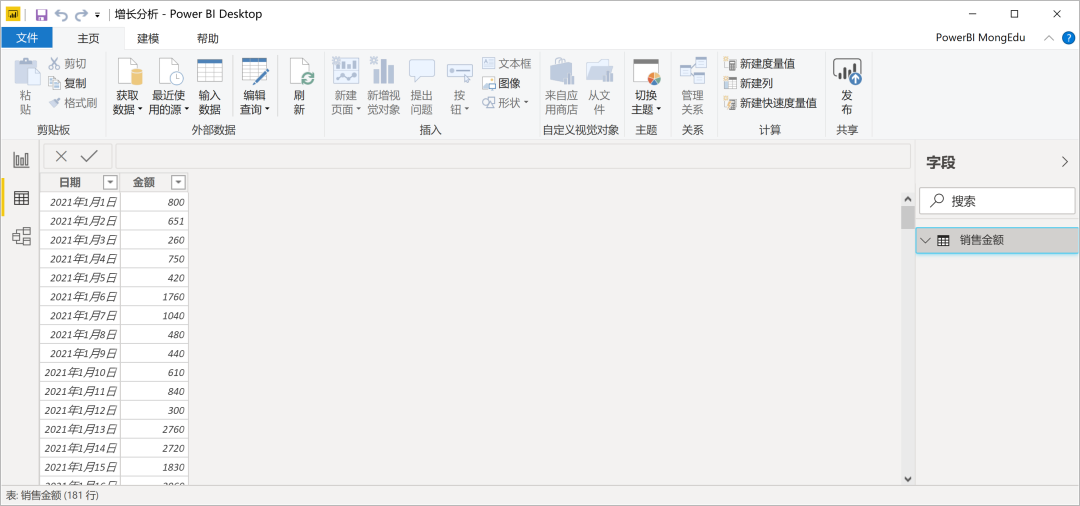Collapse the 字段 pane using the chevron
Image resolution: width=1080 pixels, height=506 pixels.
click(x=1064, y=162)
